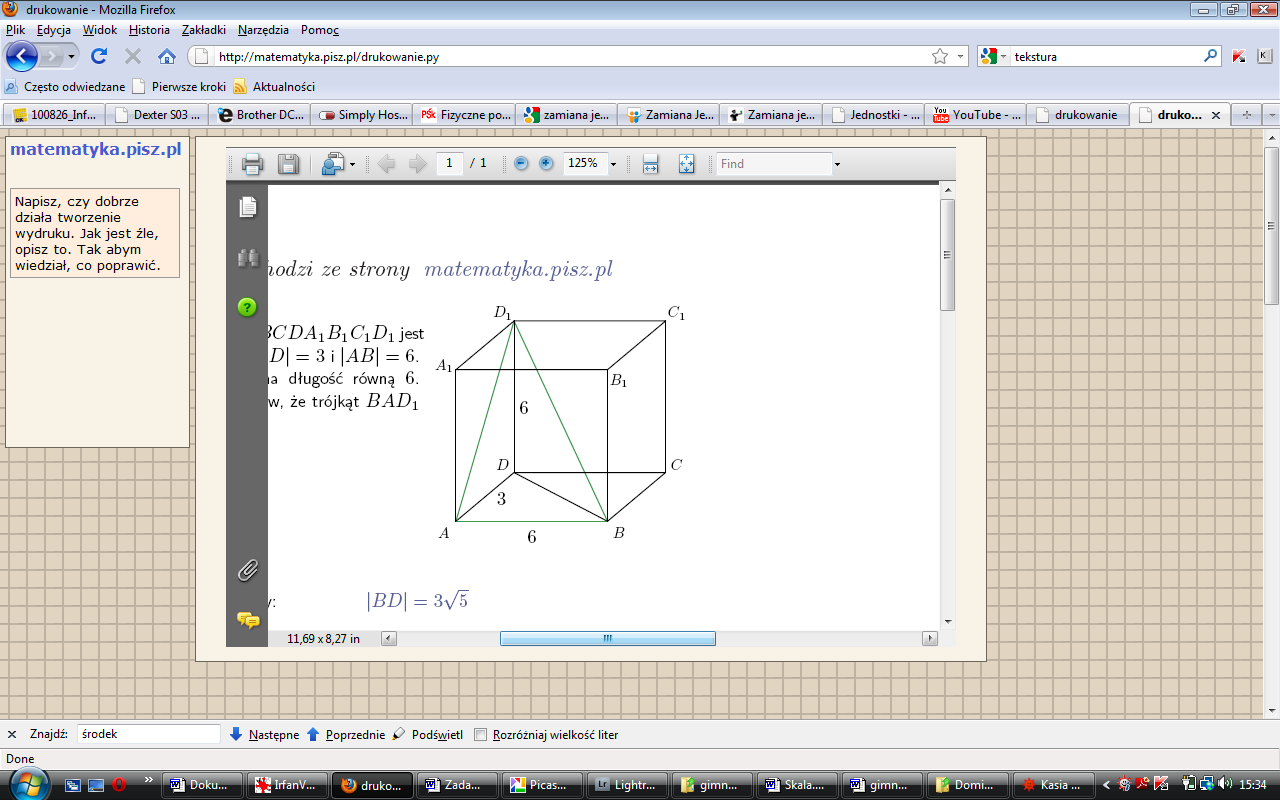Click the PDF horizontal scrollbar thumb
Image resolution: width=1280 pixels, height=800 pixels.
pyautogui.click(x=607, y=638)
